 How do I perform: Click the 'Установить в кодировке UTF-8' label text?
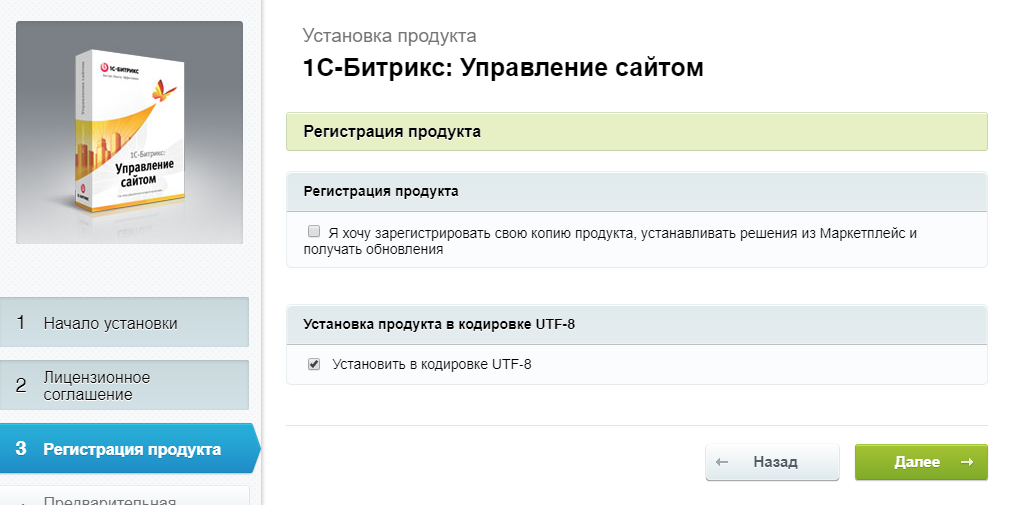coord(432,364)
